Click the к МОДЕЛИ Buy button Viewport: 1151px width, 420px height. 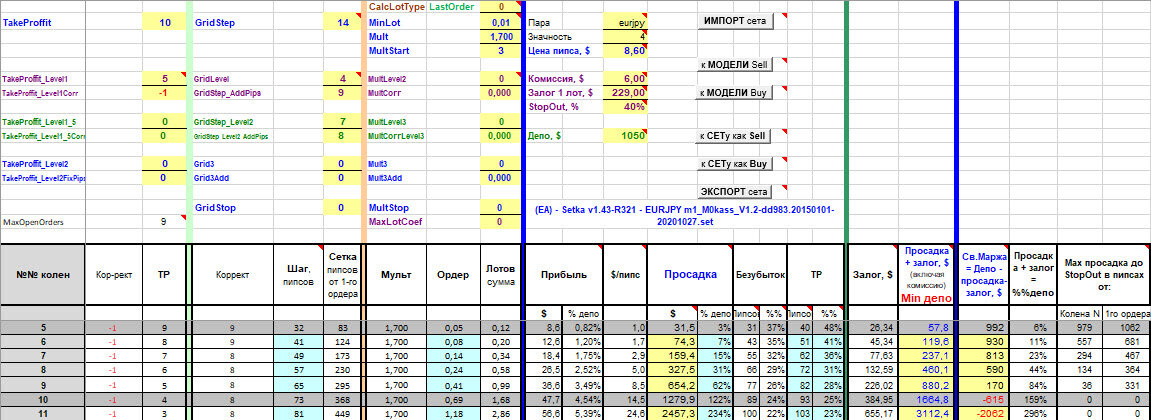(x=735, y=93)
